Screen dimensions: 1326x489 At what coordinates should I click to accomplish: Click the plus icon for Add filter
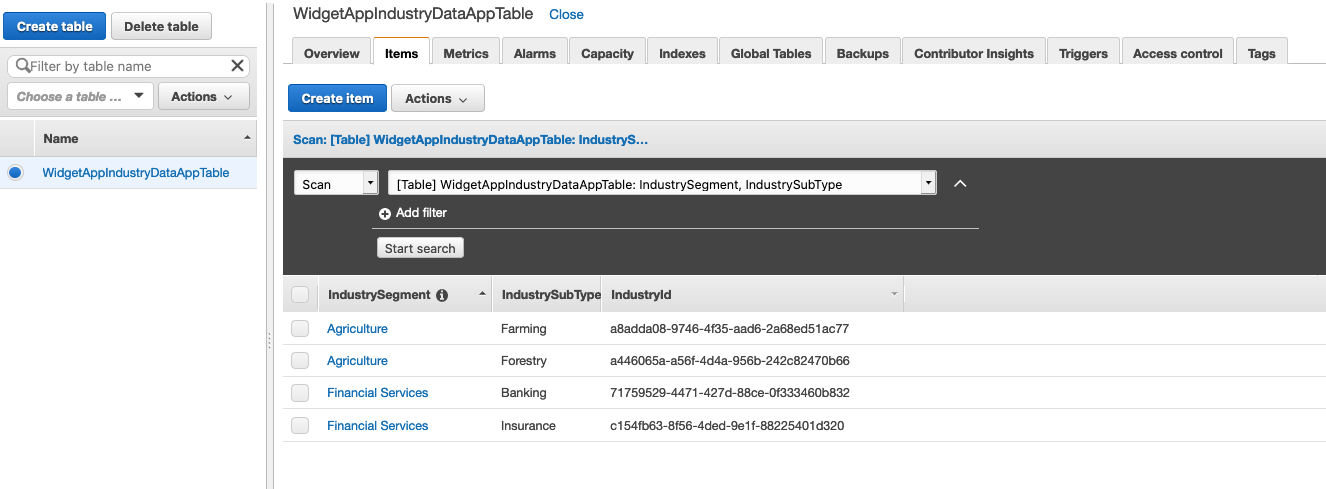point(385,213)
